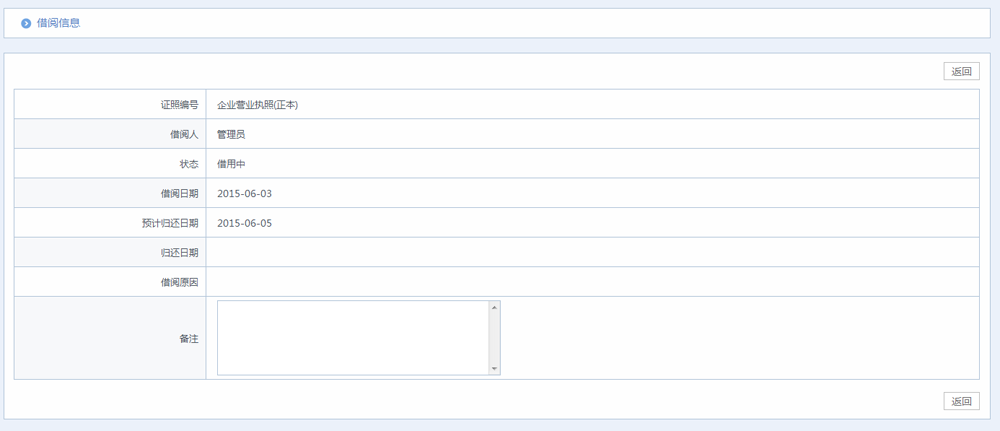Click the 备注 scrollbar up arrow
Viewport: 1000px width, 431px height.
494,308
